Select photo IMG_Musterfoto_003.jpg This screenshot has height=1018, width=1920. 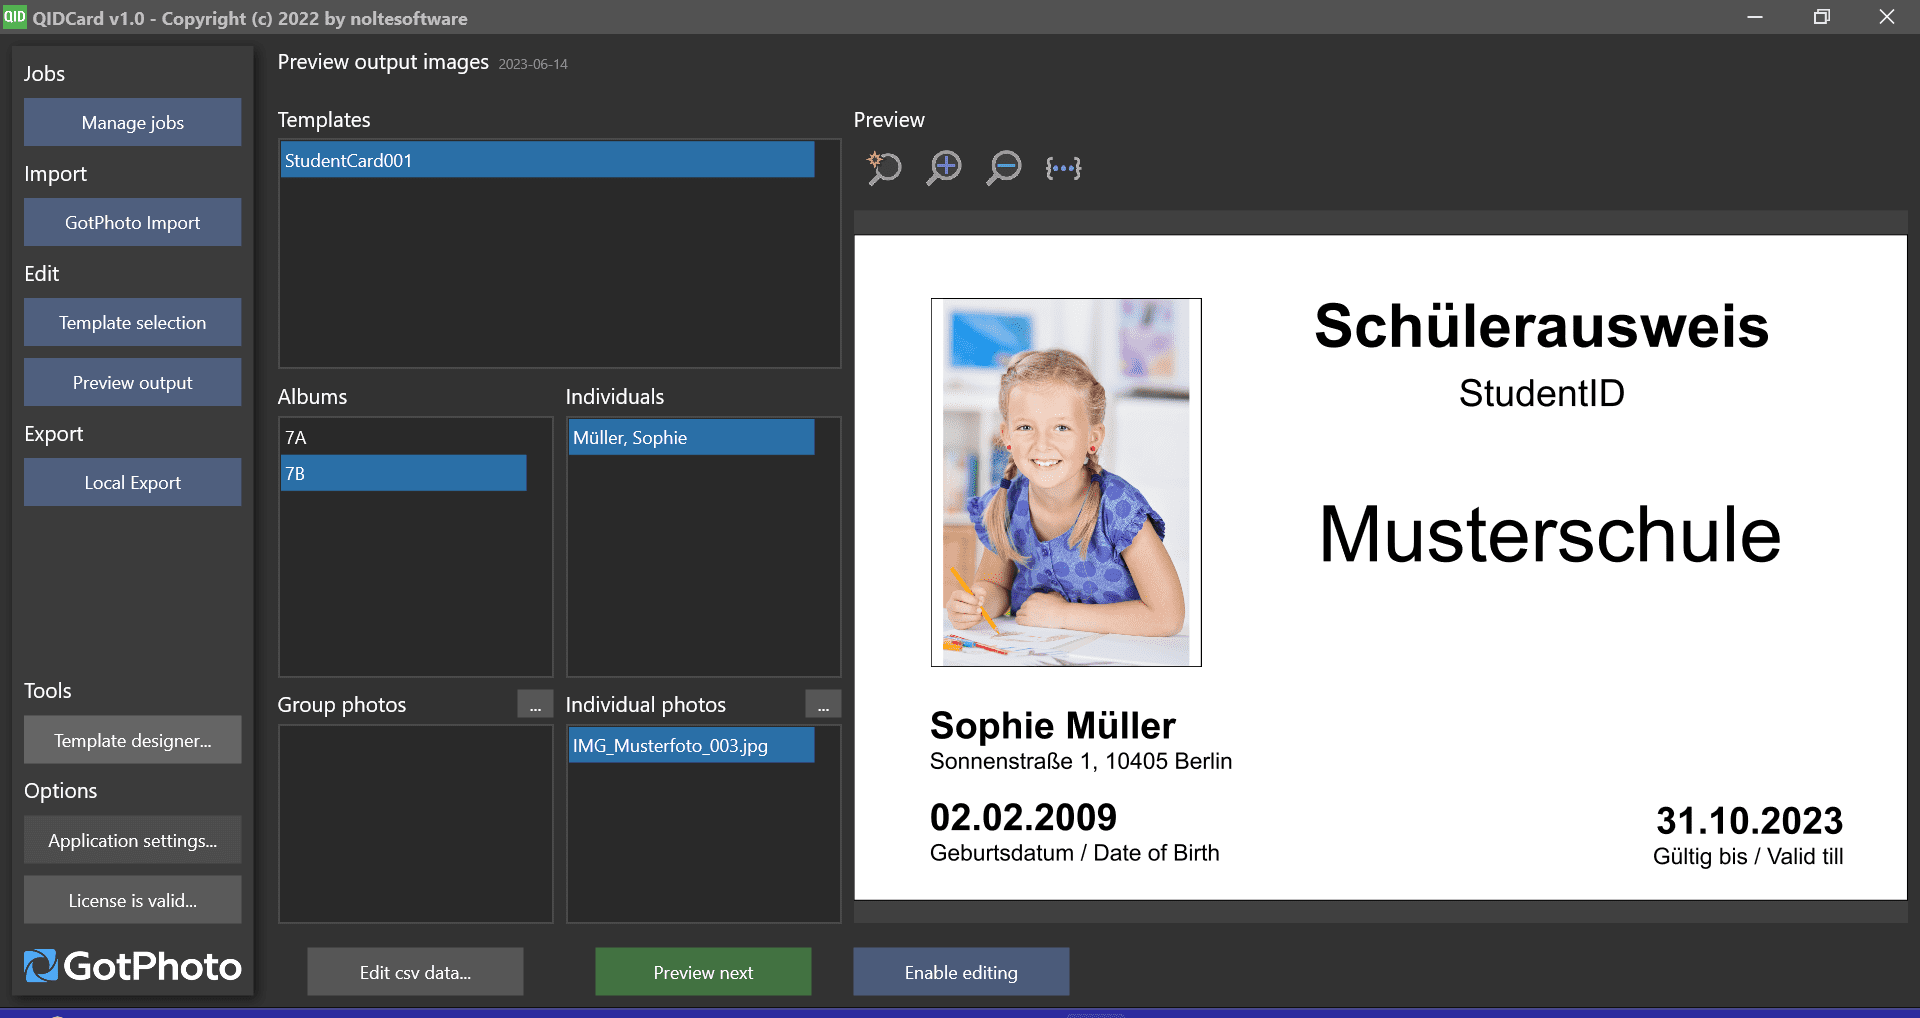pos(691,745)
